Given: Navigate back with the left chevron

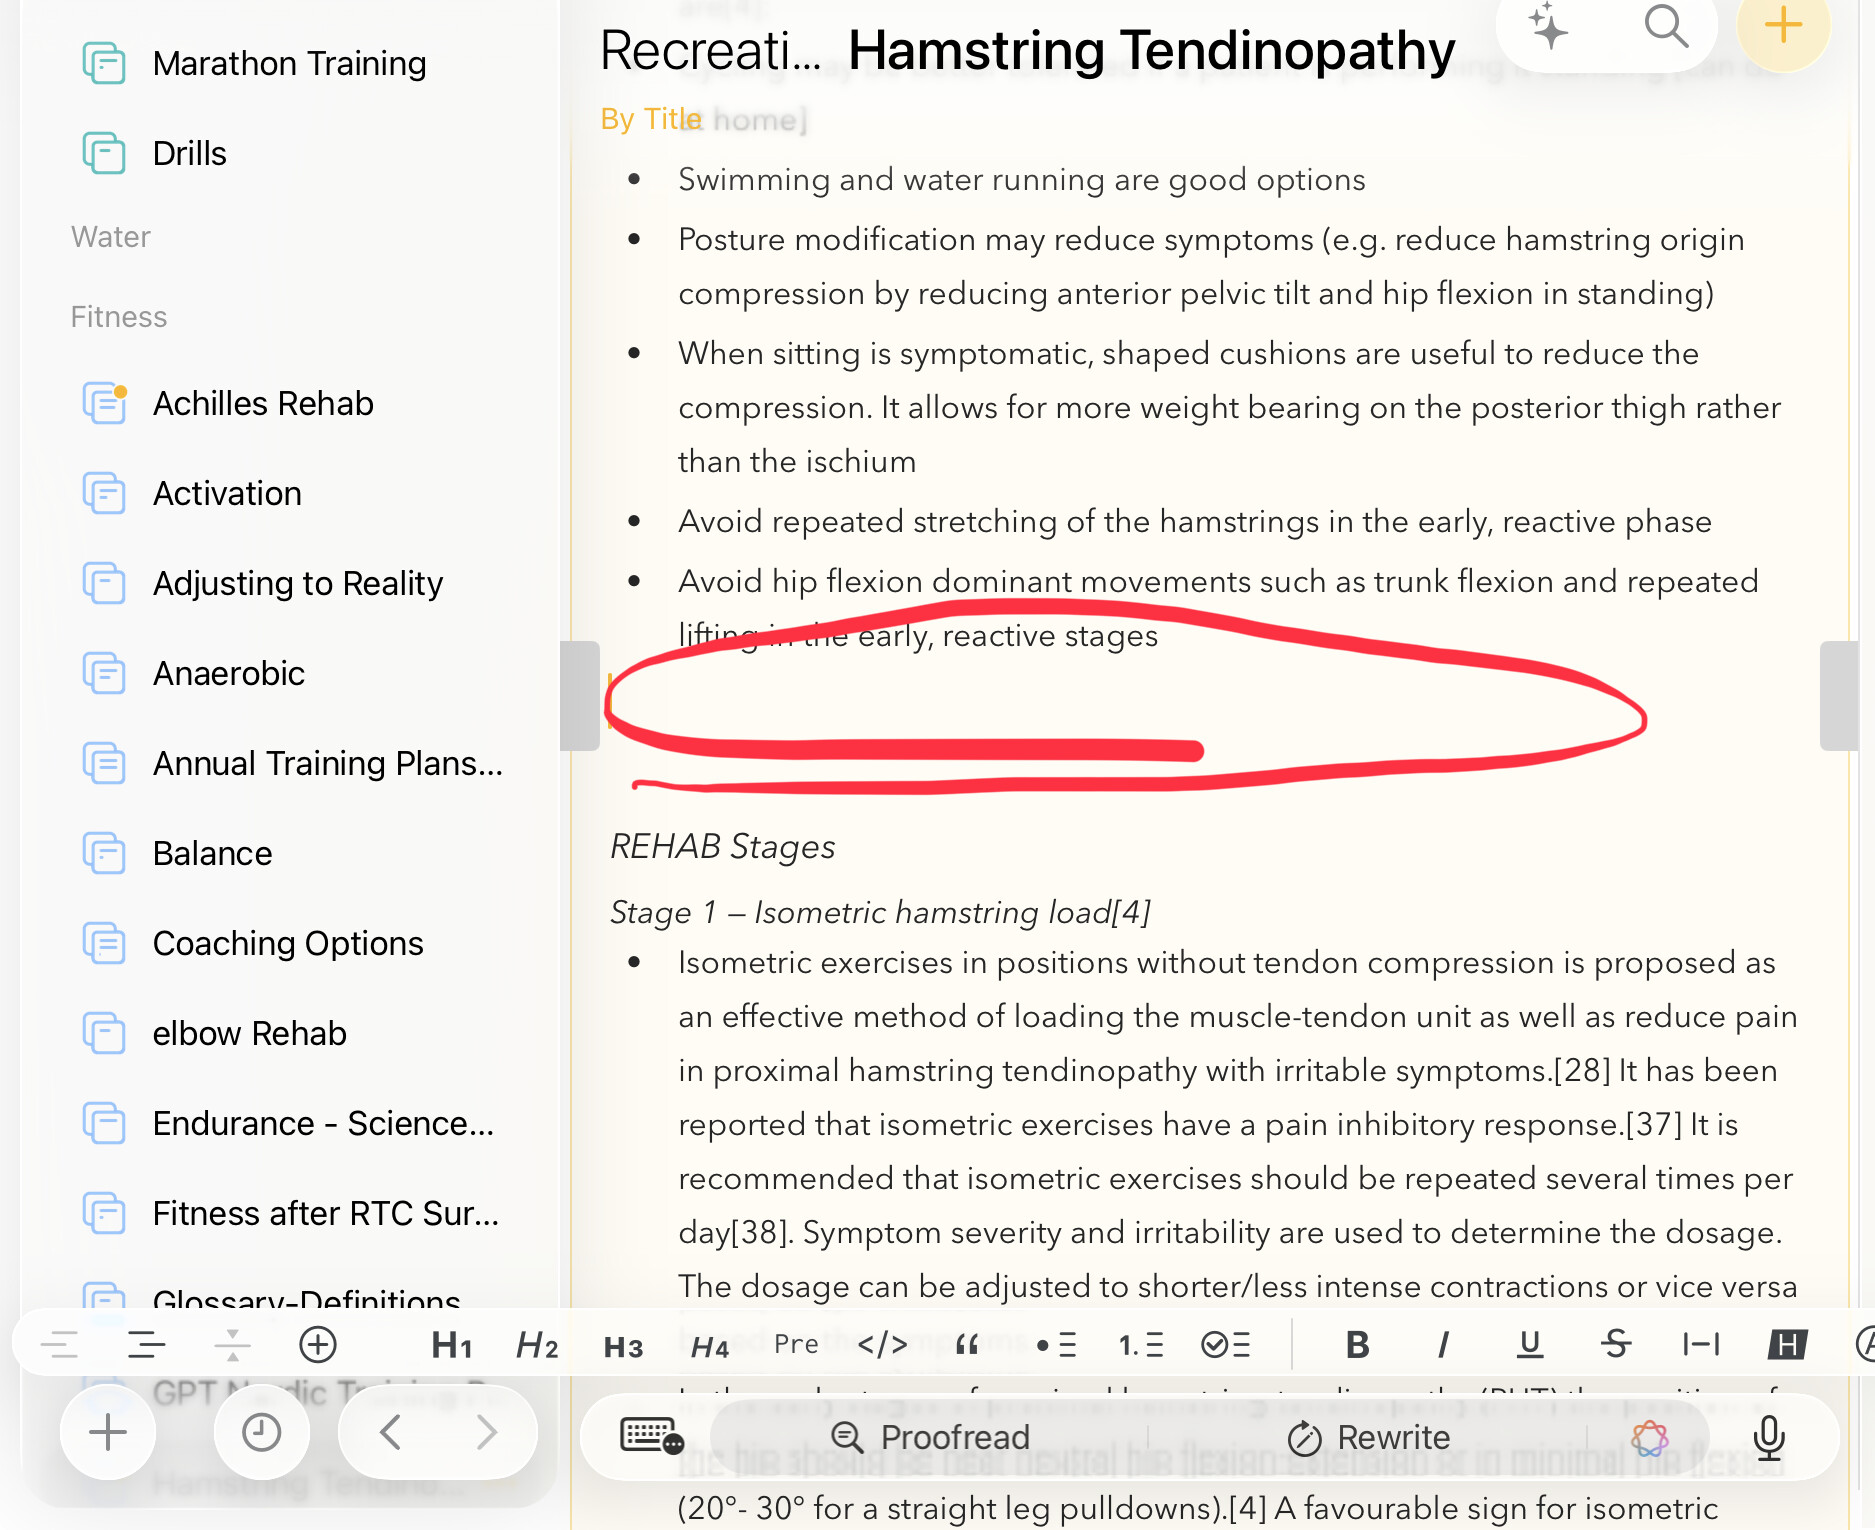Looking at the screenshot, I should point(391,1433).
